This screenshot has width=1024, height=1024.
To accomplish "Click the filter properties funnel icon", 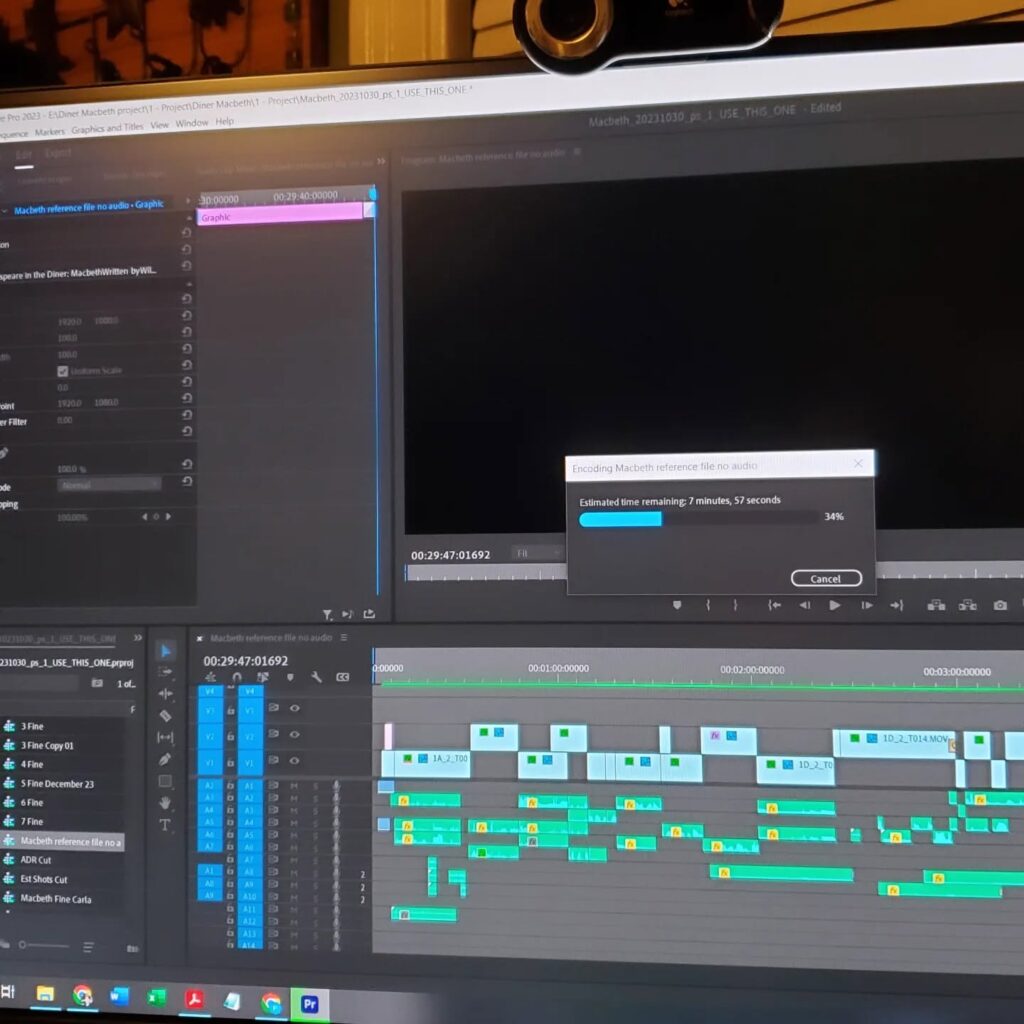I will [328, 615].
